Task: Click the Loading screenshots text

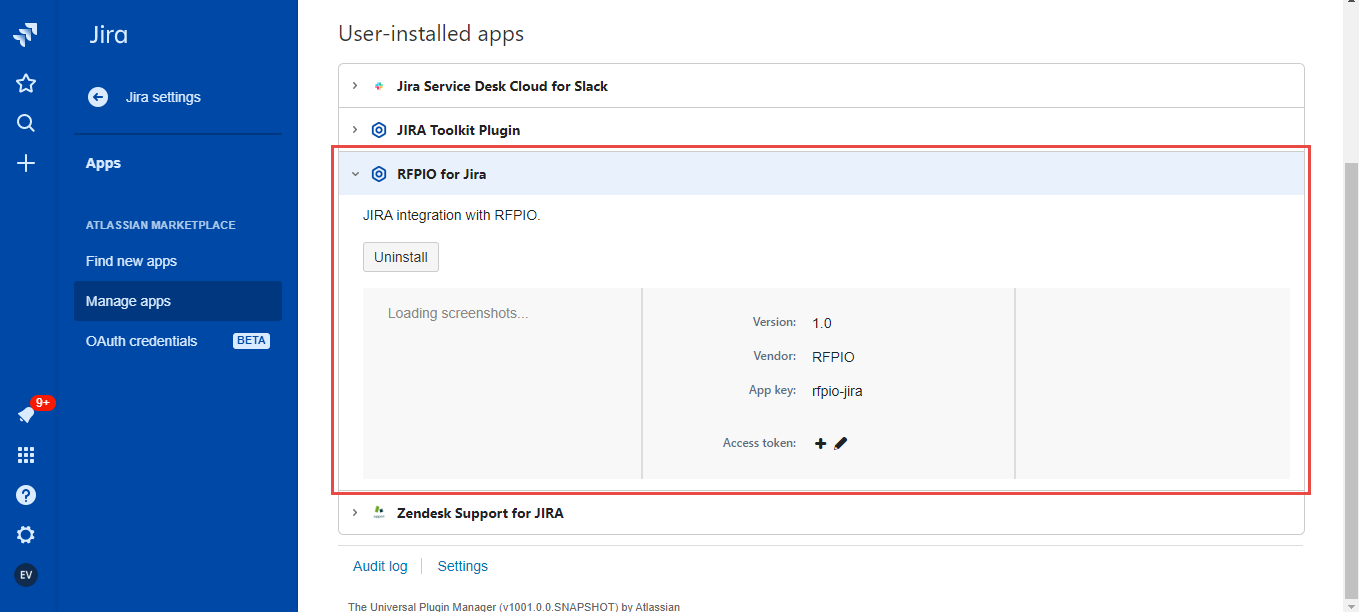Action: [x=458, y=313]
